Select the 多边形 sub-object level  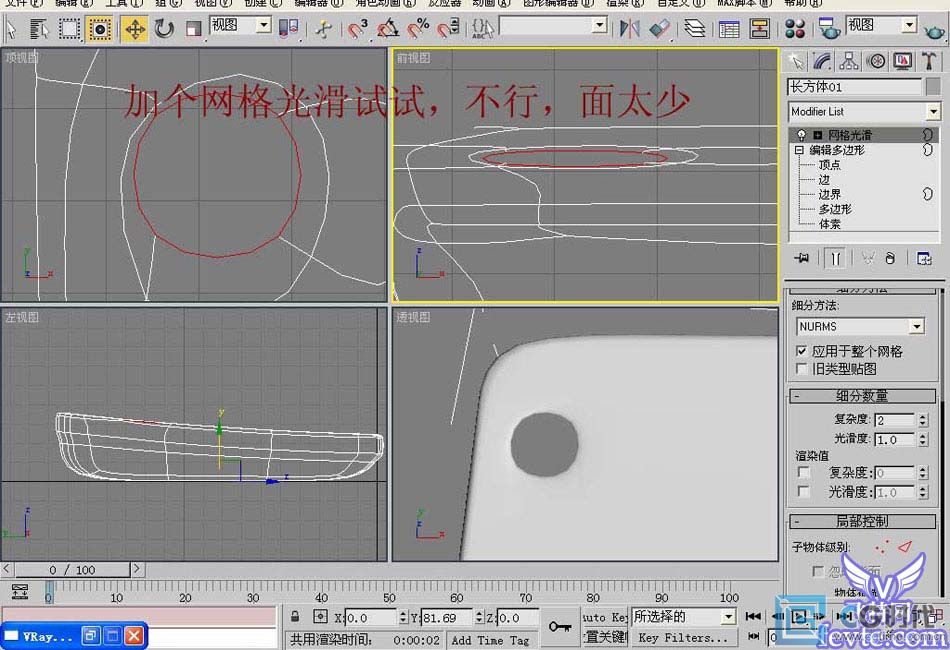tap(835, 209)
